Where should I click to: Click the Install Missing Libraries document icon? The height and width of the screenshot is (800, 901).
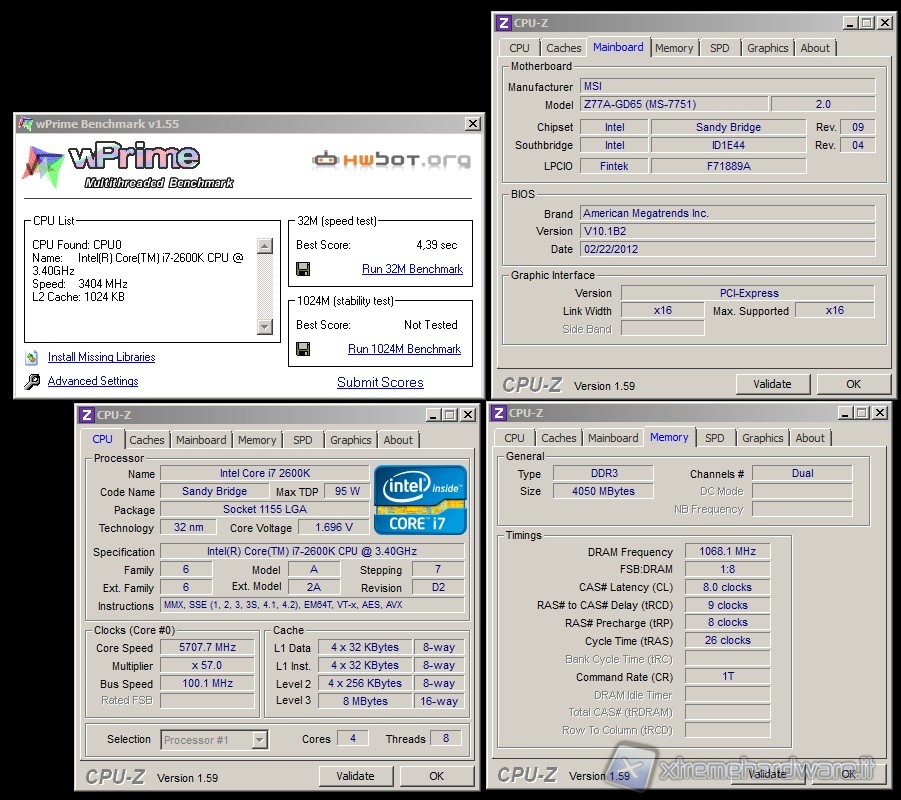pyautogui.click(x=31, y=357)
